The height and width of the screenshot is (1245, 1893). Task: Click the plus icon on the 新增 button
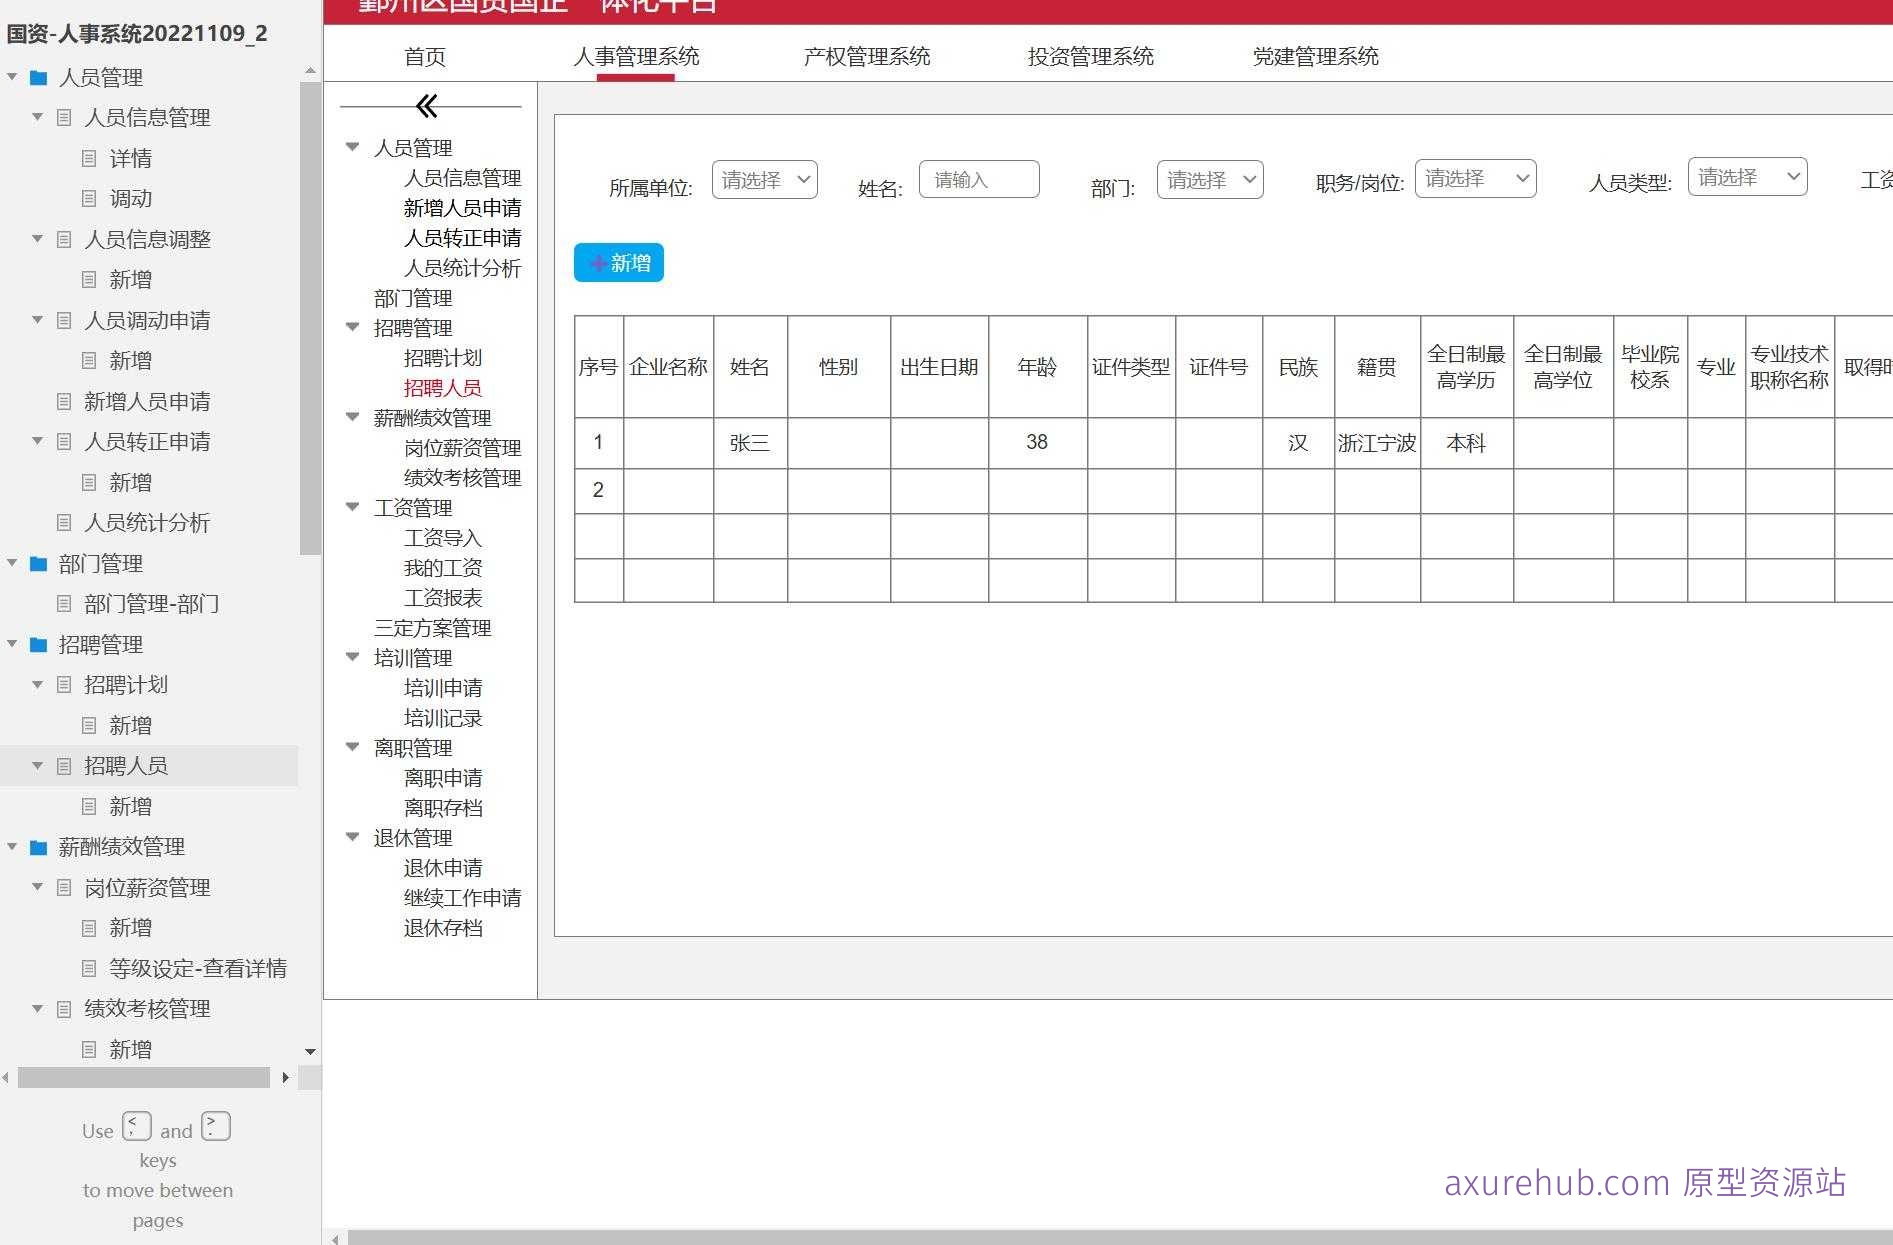597,263
